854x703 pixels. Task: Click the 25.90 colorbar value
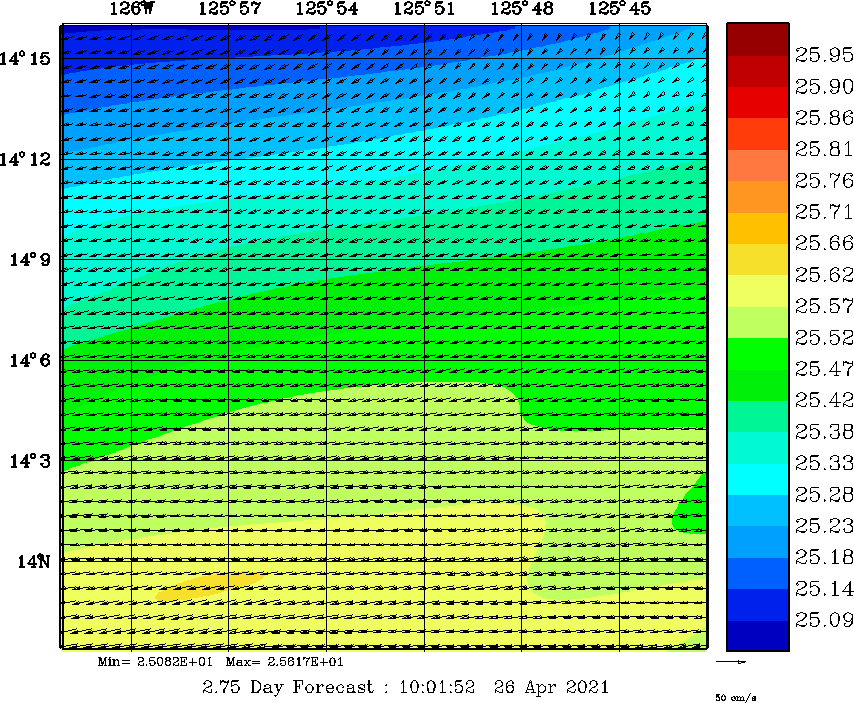point(824,86)
